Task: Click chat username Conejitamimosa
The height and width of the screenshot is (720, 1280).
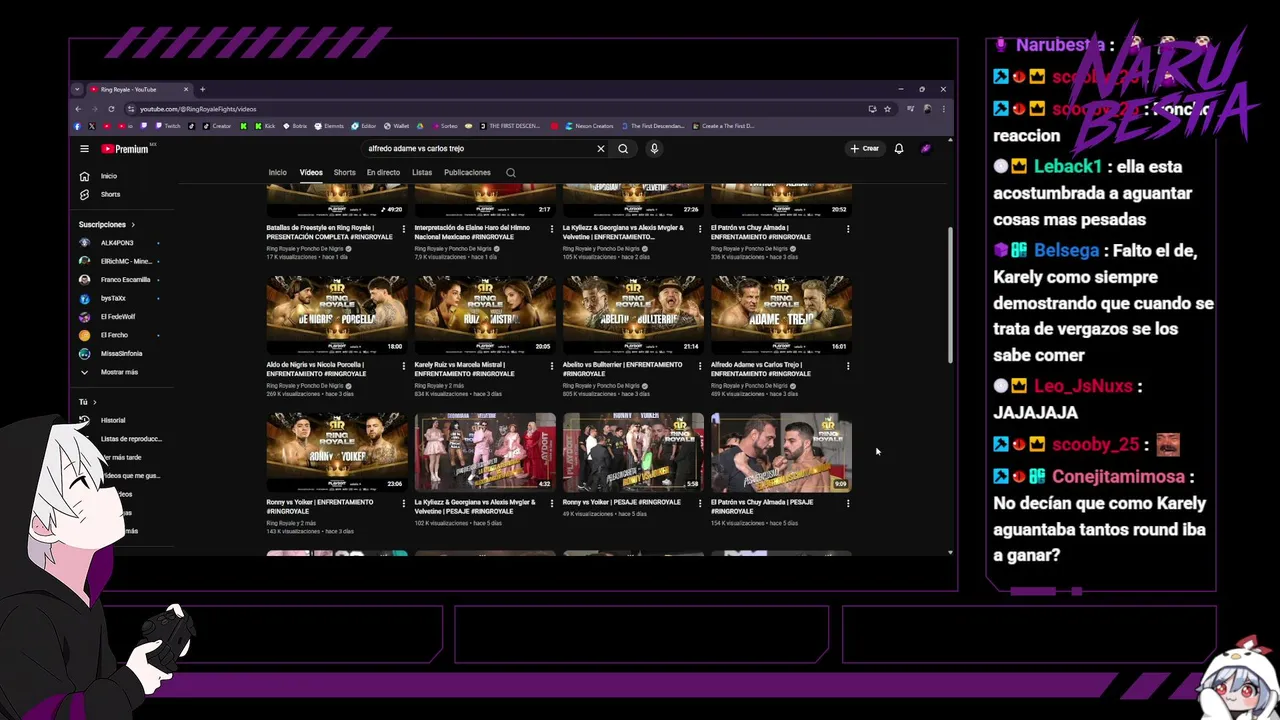Action: tap(1118, 477)
